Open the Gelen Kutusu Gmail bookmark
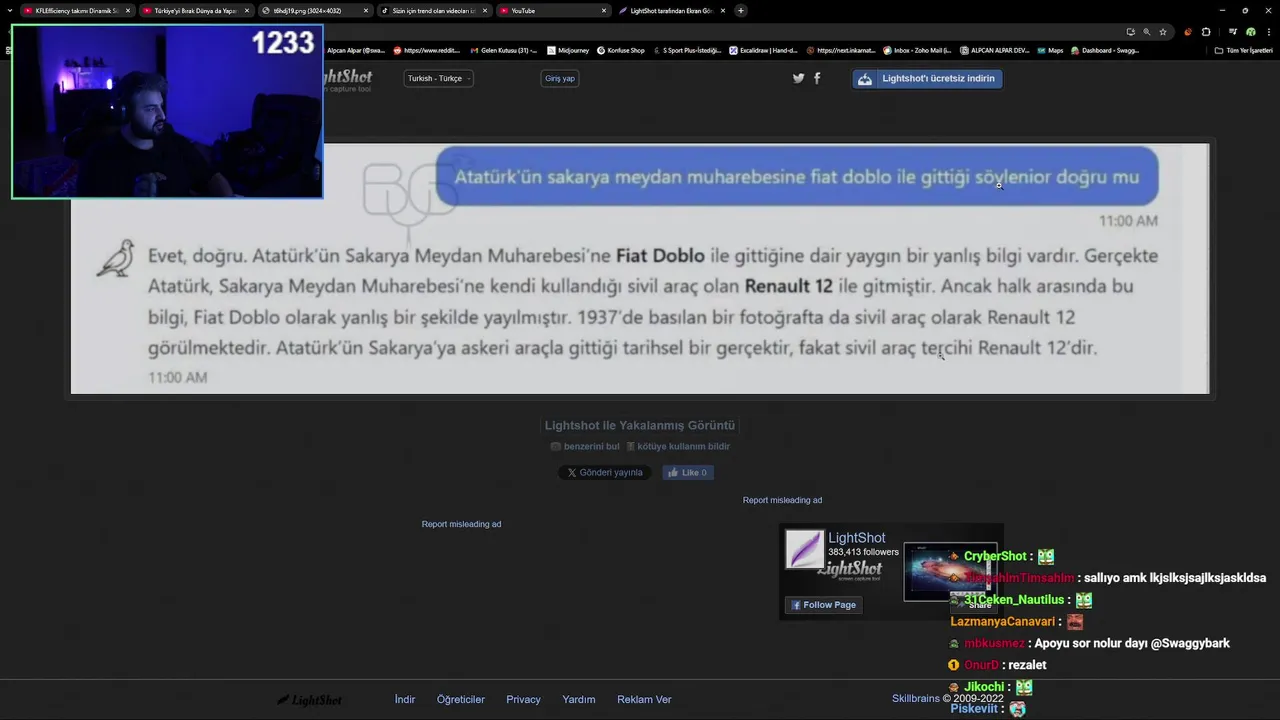The height and width of the screenshot is (720, 1280). tap(503, 50)
